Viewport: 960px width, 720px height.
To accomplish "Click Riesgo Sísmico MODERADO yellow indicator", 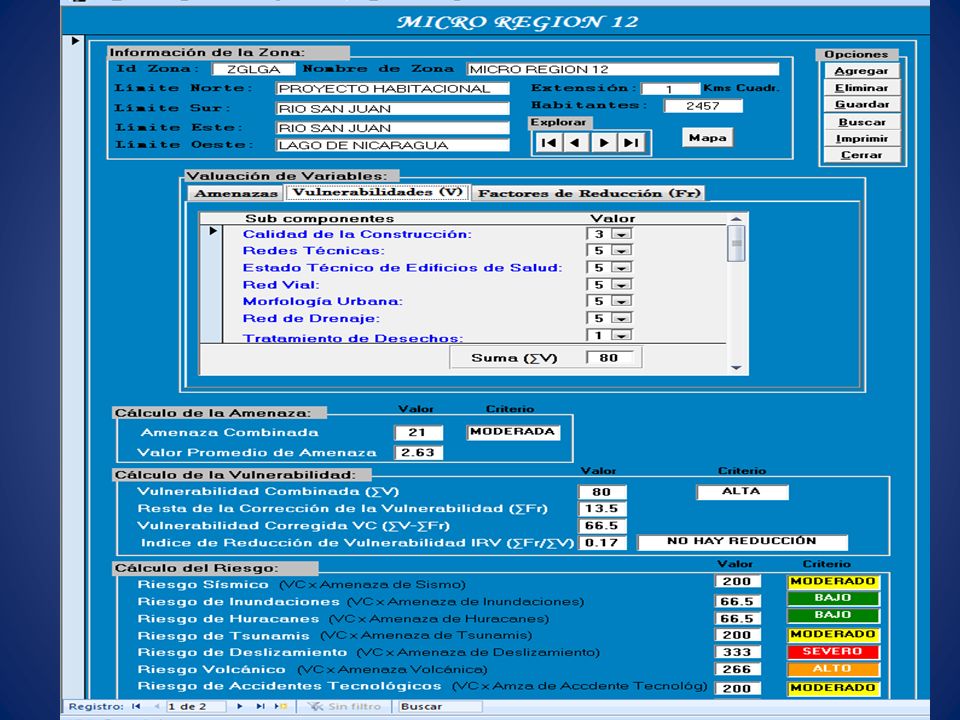I will (833, 582).
